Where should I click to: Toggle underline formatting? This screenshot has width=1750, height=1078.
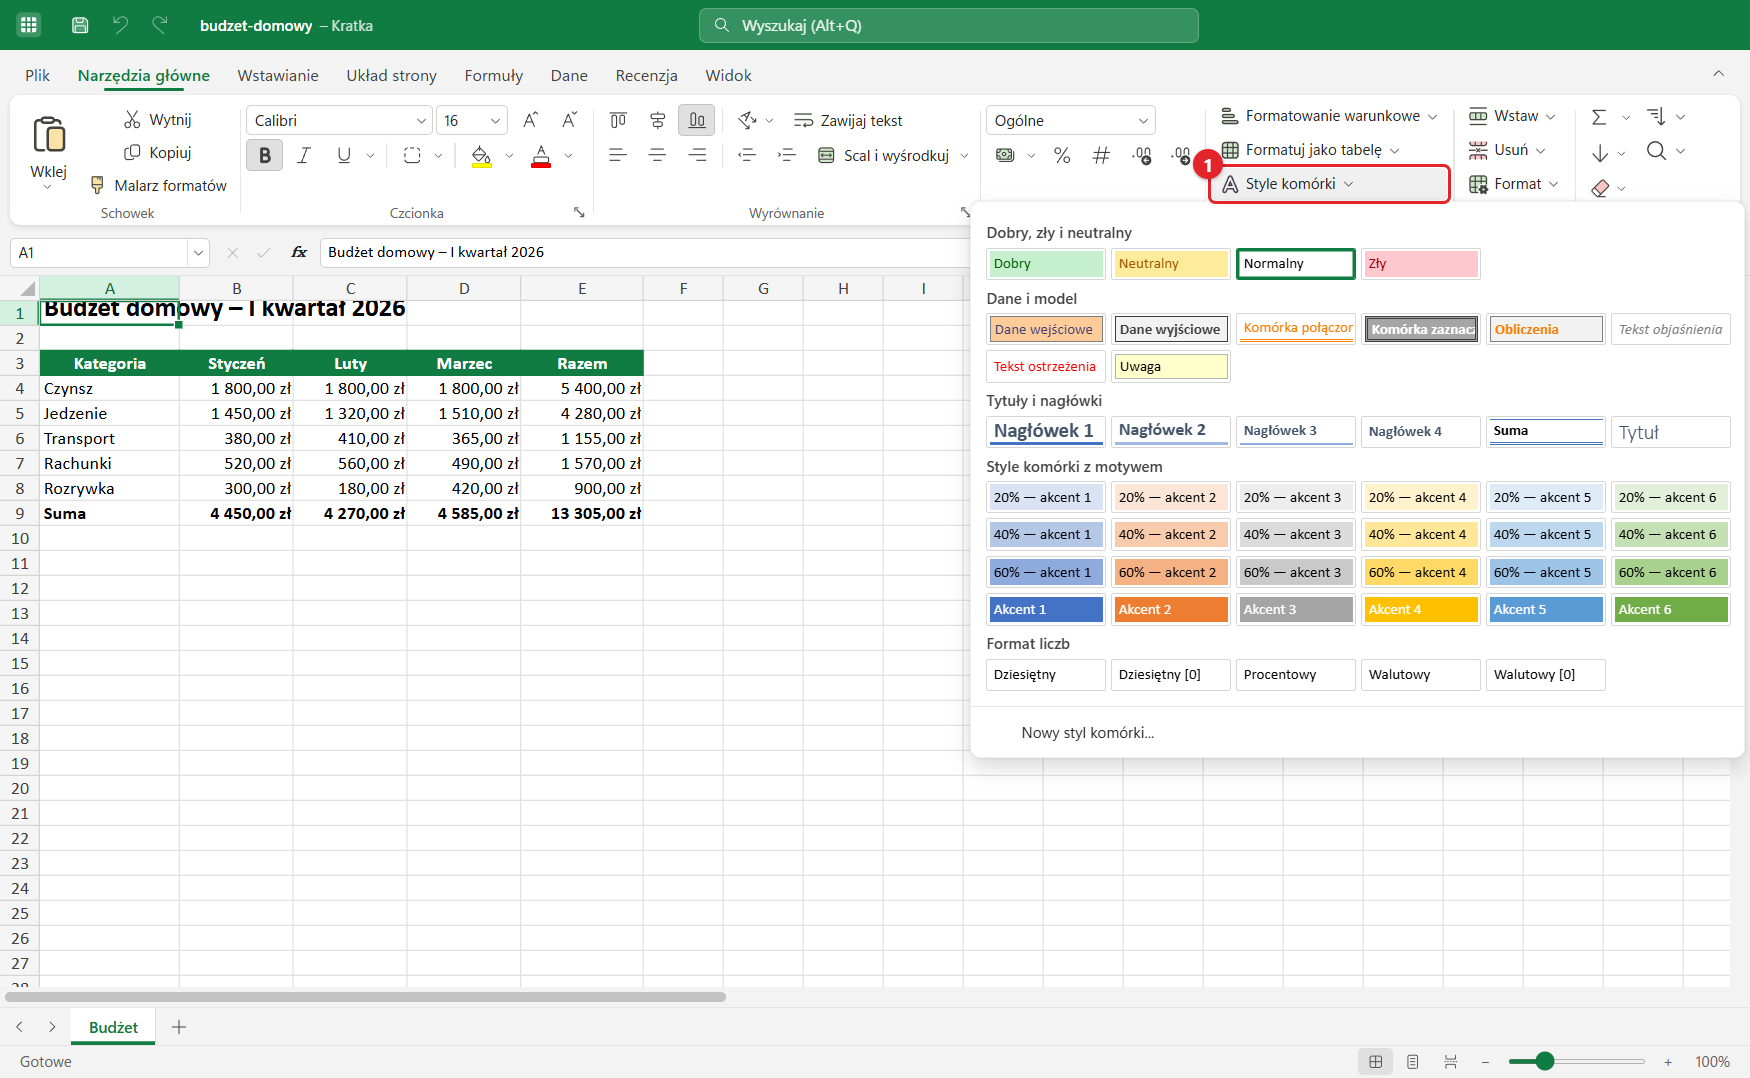[x=344, y=155]
